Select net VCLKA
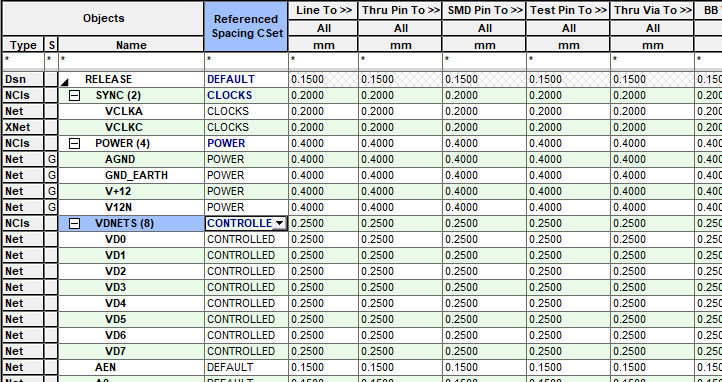Viewport: 722px width, 382px height. tap(124, 111)
